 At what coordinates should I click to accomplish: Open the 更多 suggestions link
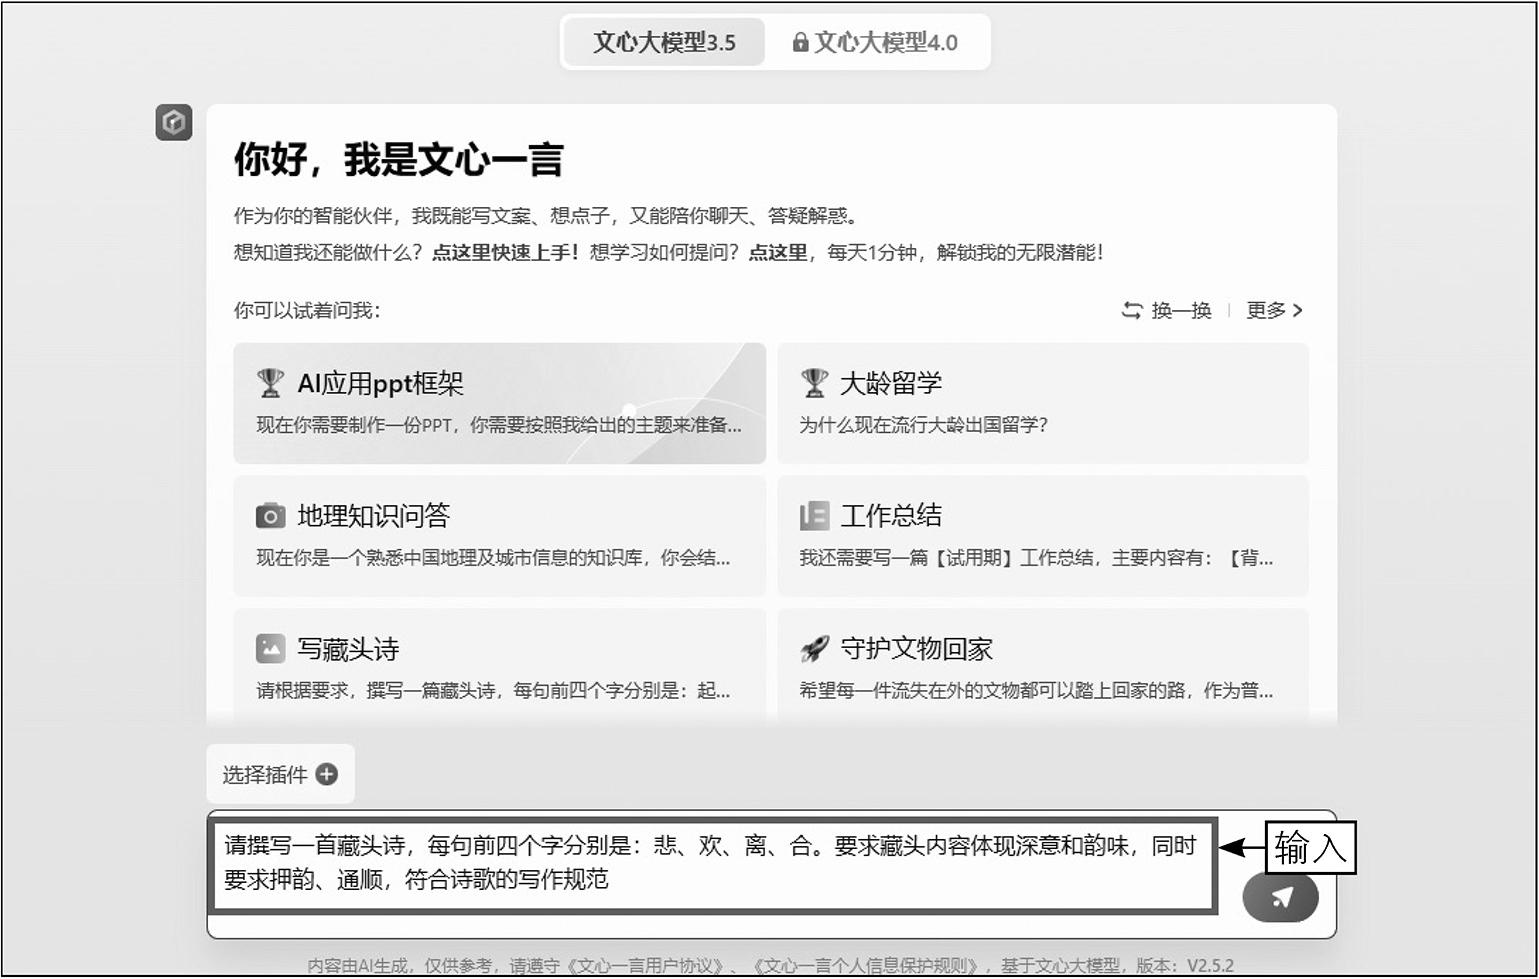(x=1274, y=310)
